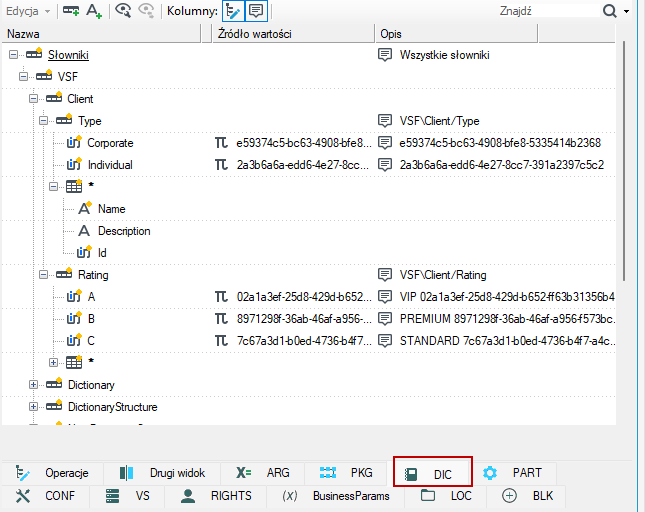Select rating entry A

point(91,297)
